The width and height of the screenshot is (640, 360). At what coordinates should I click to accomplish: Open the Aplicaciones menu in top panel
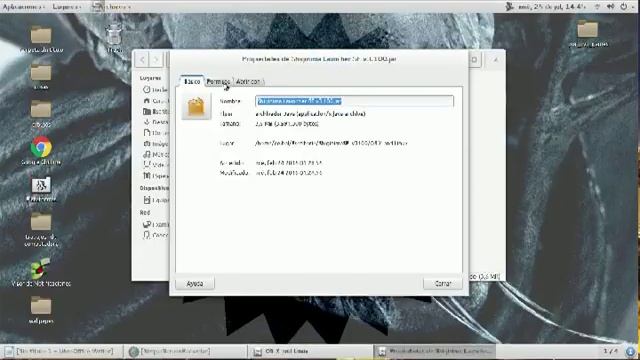click(24, 7)
